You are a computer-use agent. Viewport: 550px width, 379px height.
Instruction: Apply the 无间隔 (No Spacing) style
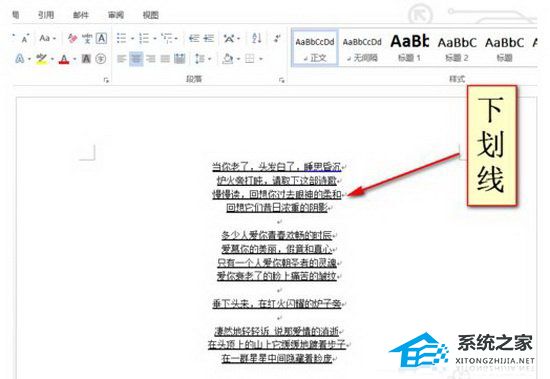tap(362, 48)
